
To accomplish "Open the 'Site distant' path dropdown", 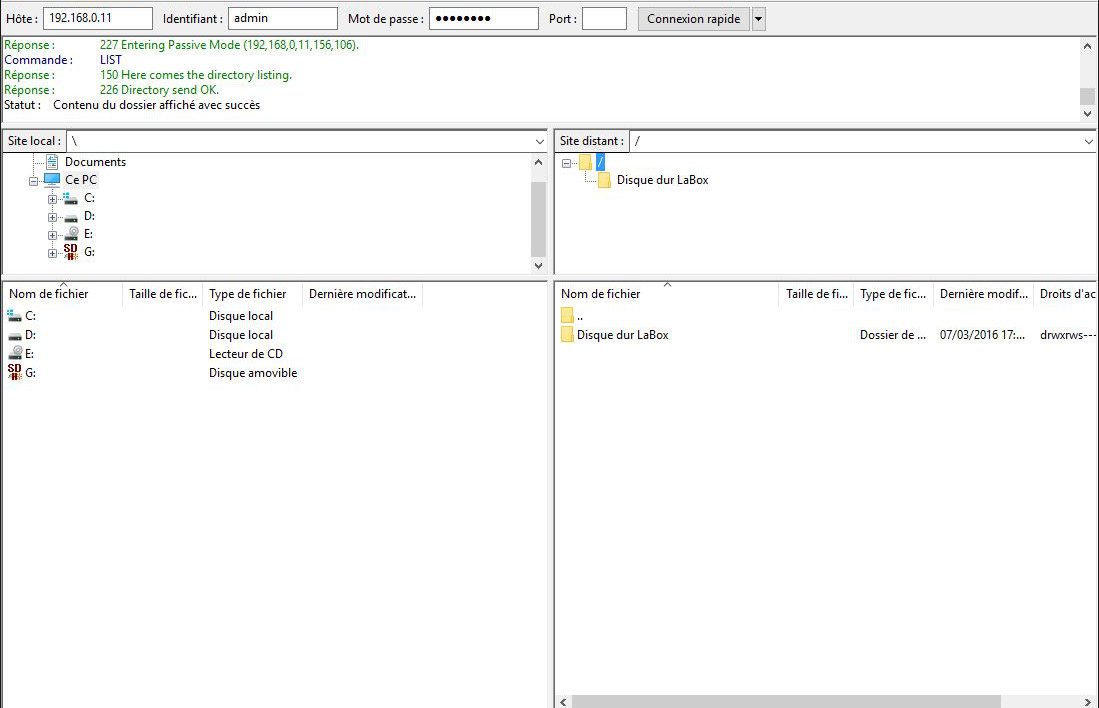I will pyautogui.click(x=1088, y=142).
